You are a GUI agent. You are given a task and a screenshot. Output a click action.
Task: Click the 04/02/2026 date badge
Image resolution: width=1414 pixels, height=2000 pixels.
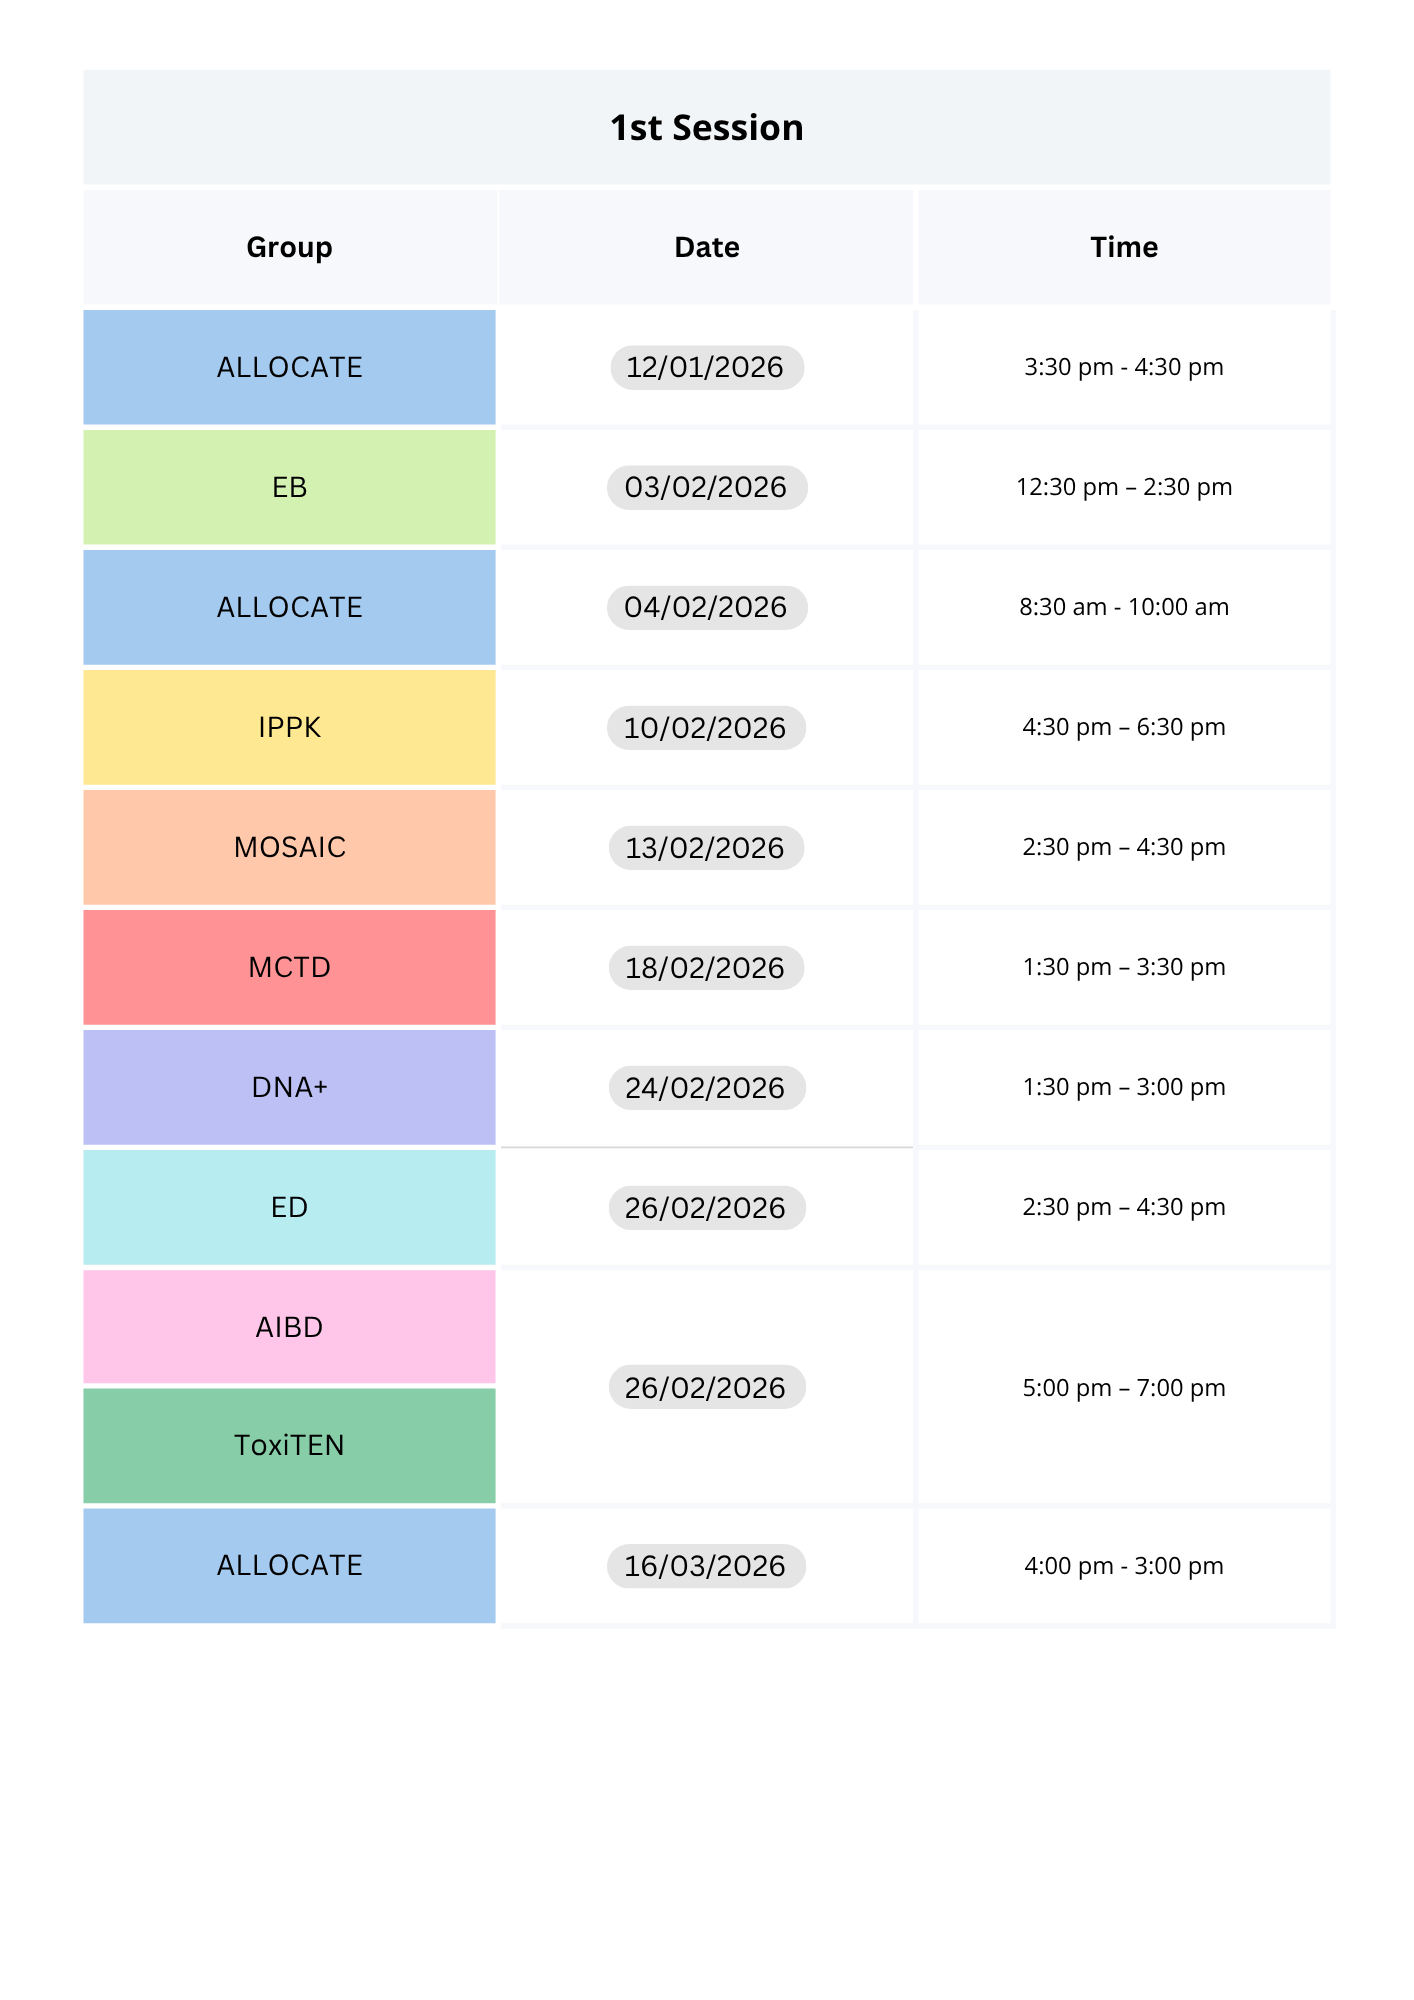coord(706,607)
